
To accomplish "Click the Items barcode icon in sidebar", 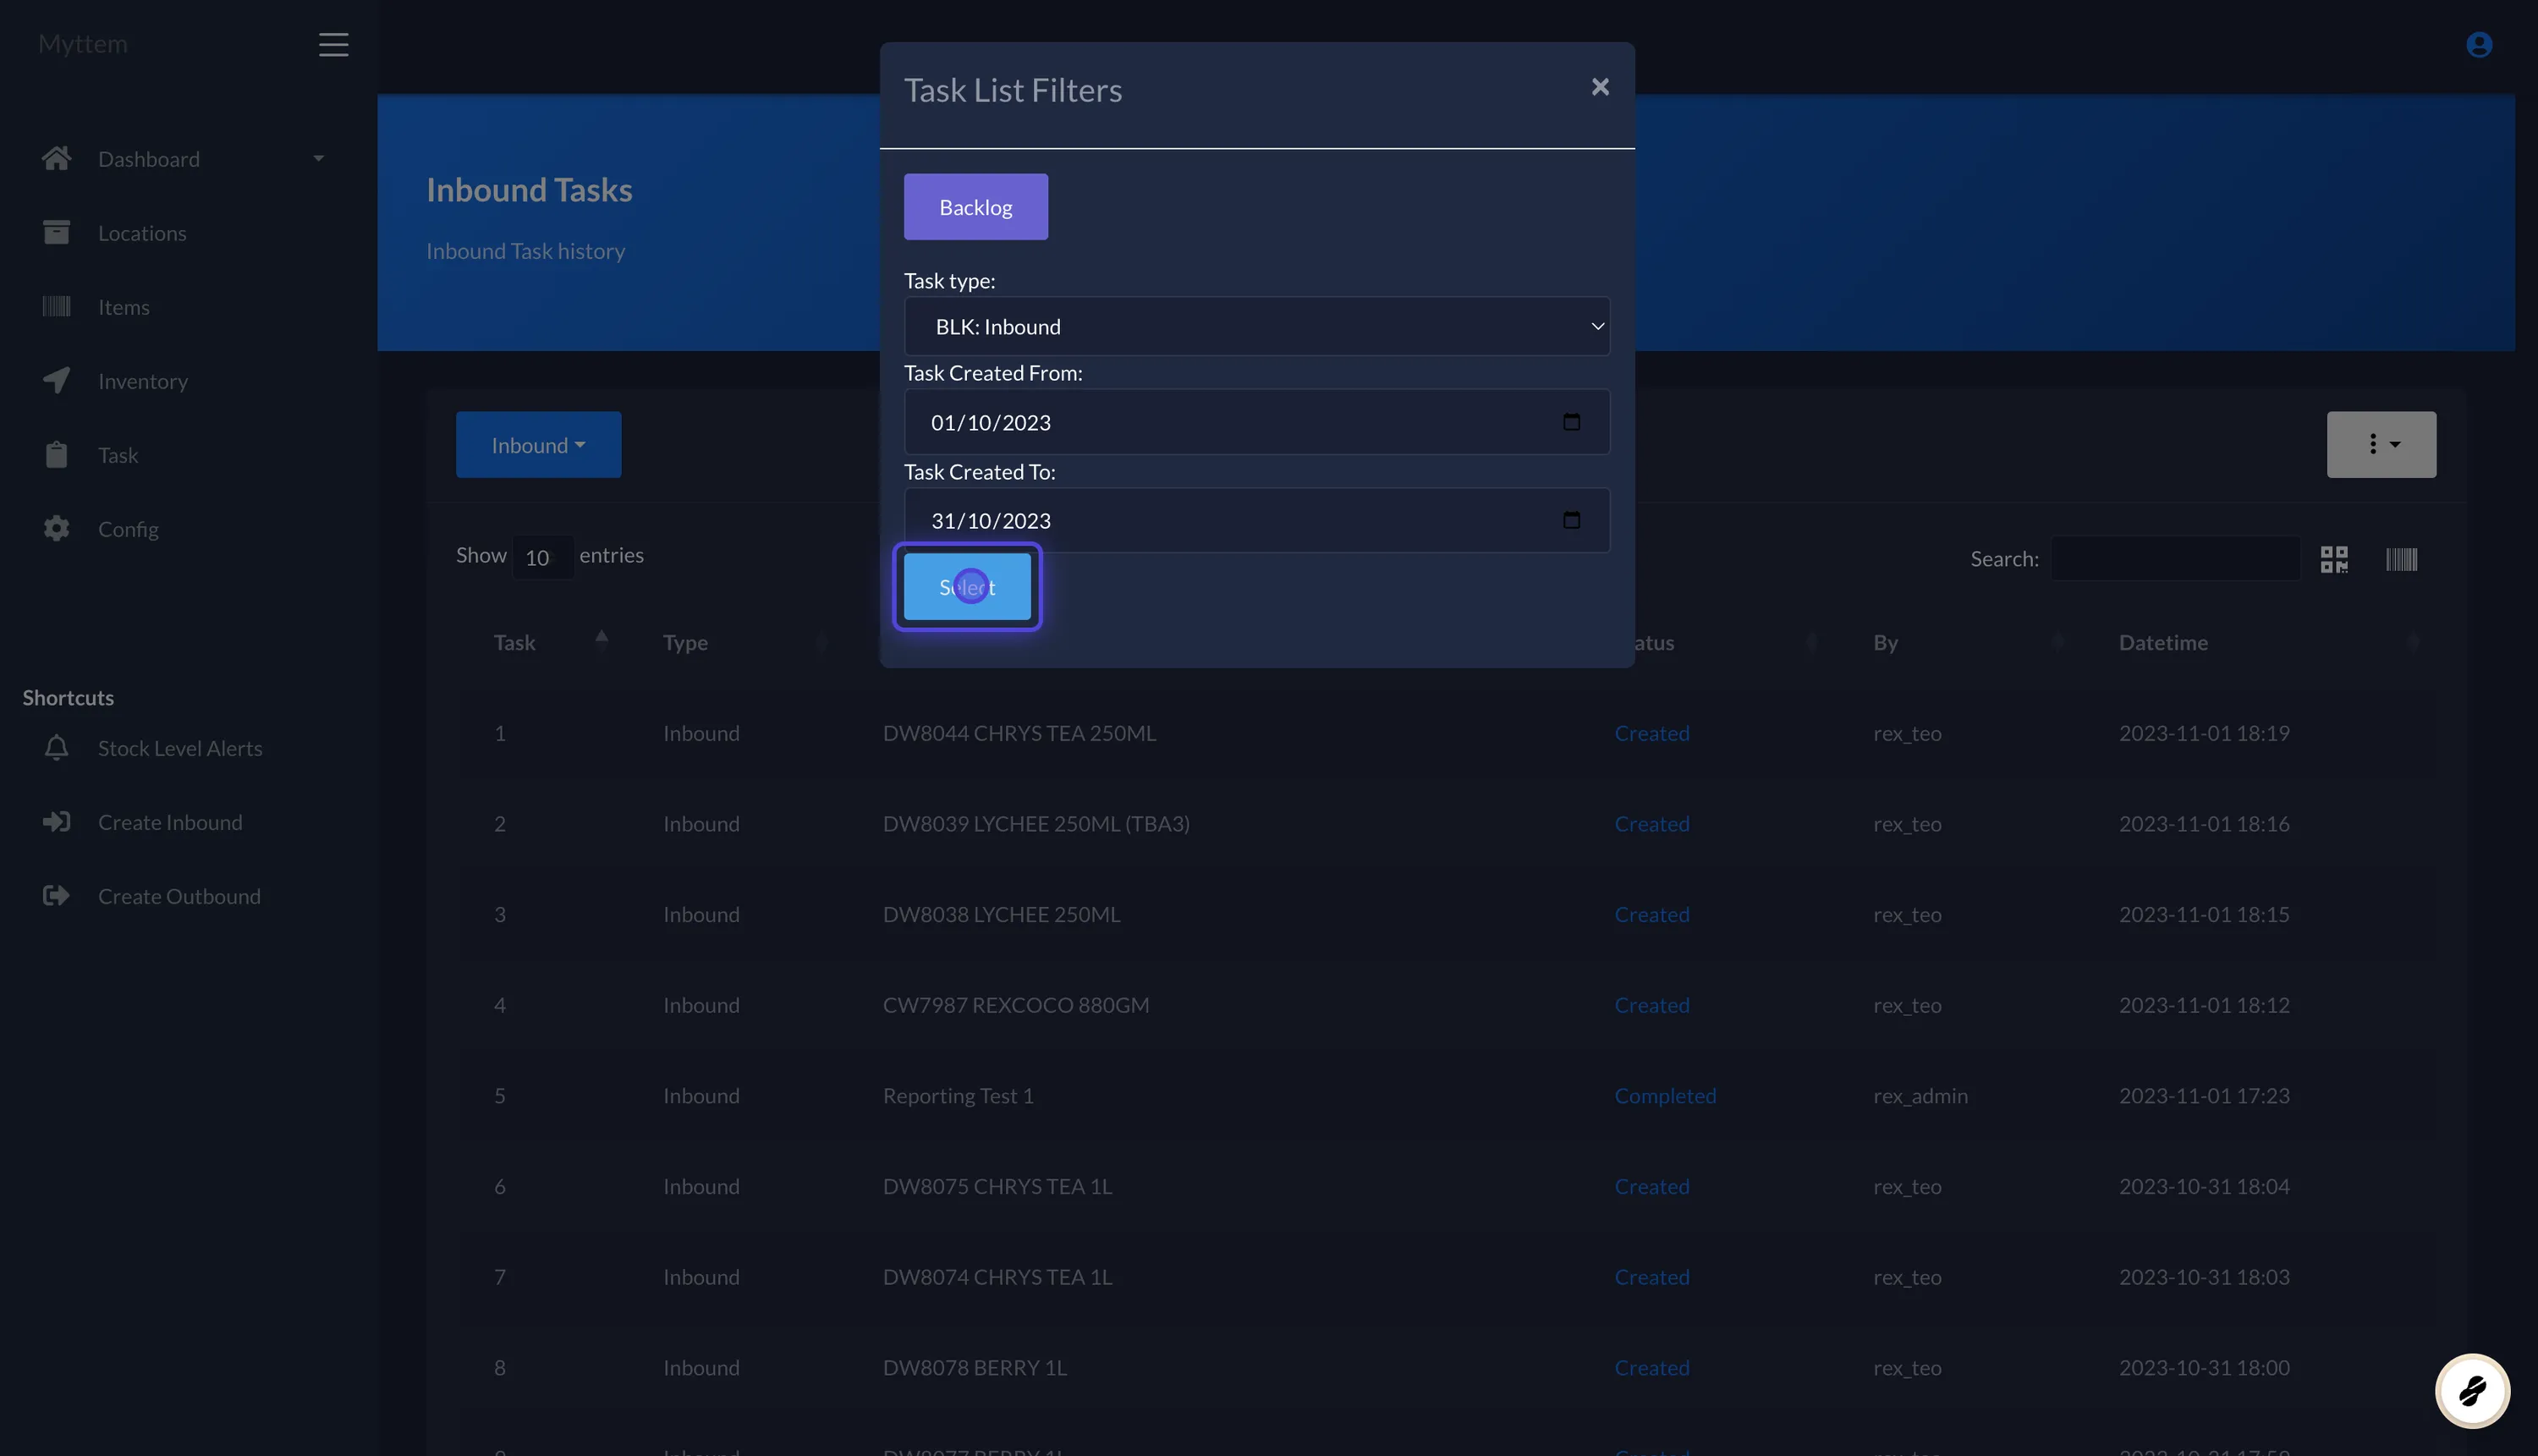I will pyautogui.click(x=56, y=306).
